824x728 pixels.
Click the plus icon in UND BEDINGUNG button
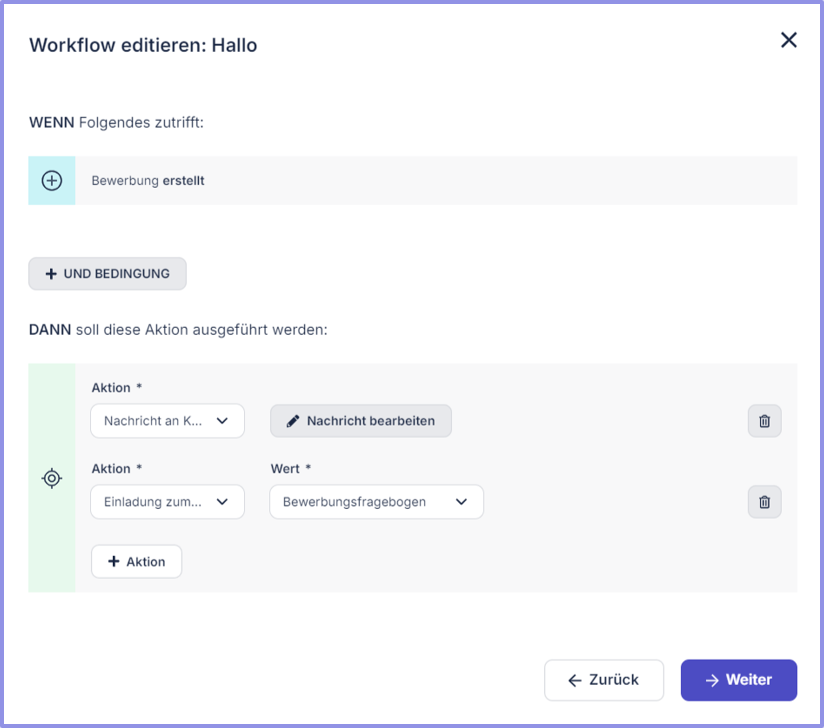[51, 274]
